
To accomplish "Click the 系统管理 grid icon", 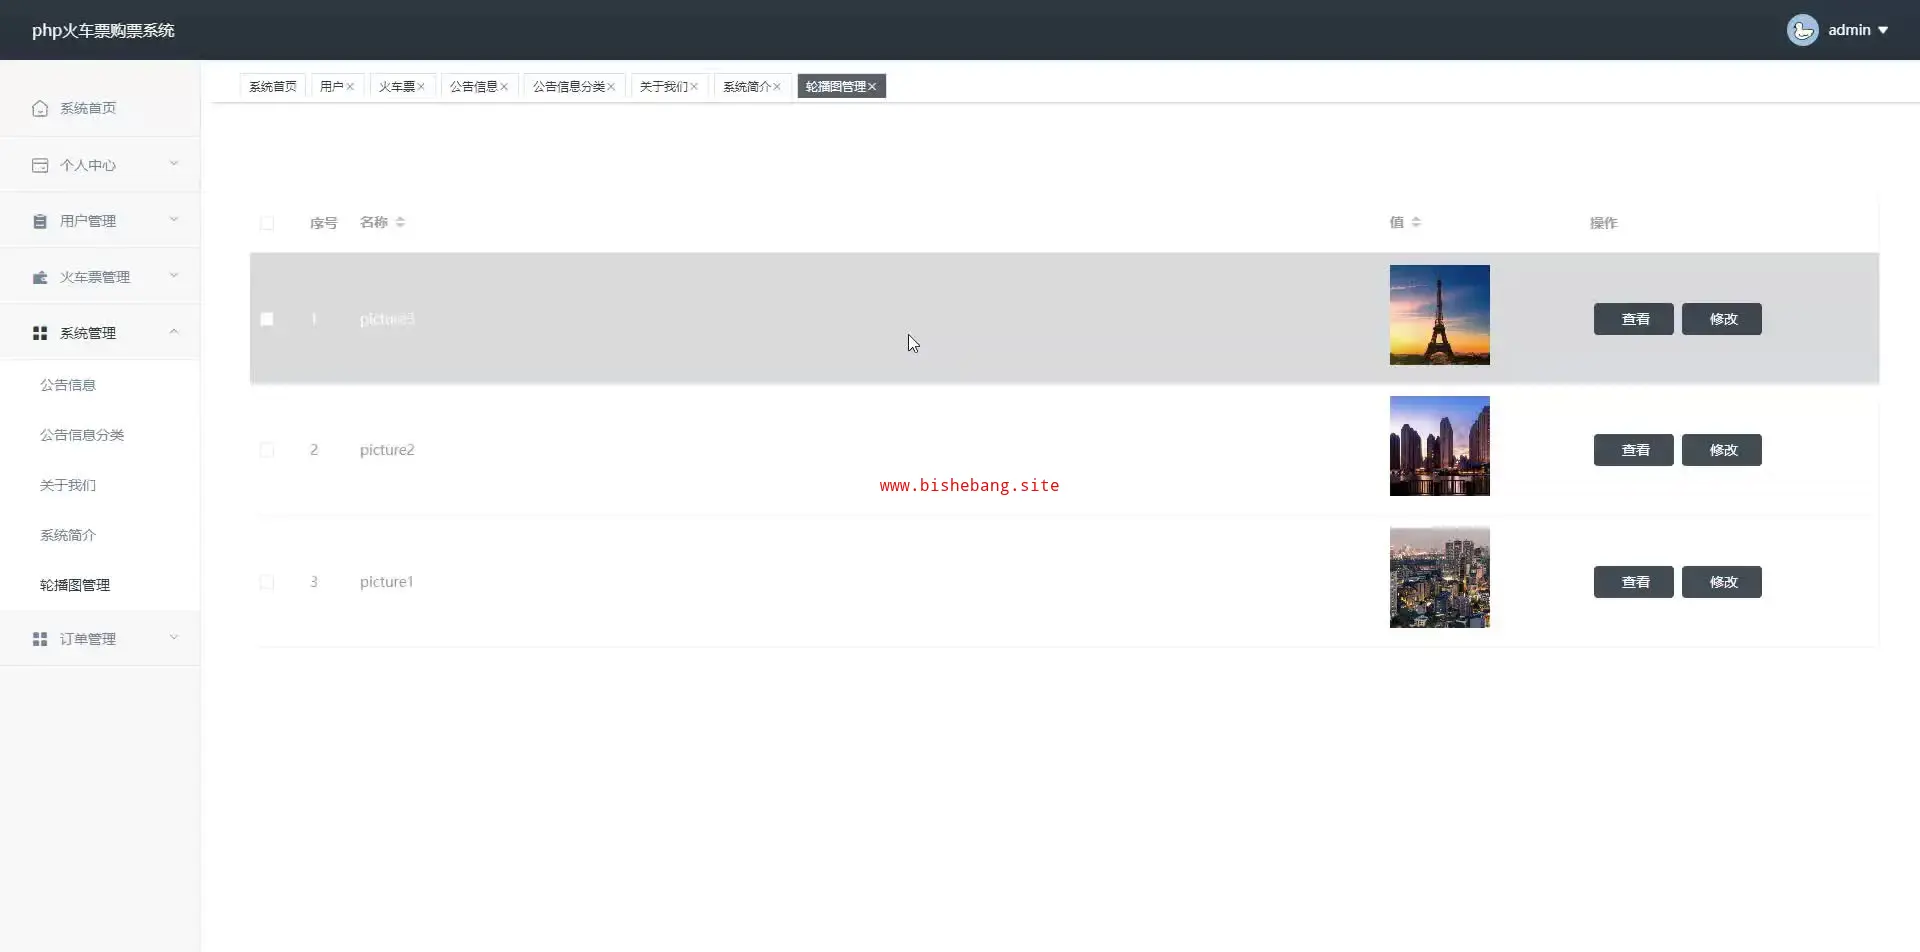I will coord(40,333).
